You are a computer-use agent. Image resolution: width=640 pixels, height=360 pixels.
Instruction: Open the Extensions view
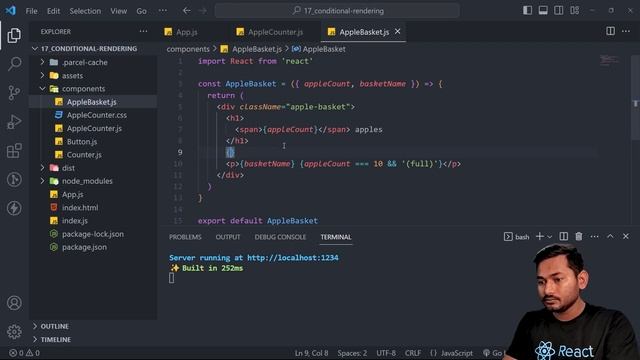pyautogui.click(x=14, y=151)
